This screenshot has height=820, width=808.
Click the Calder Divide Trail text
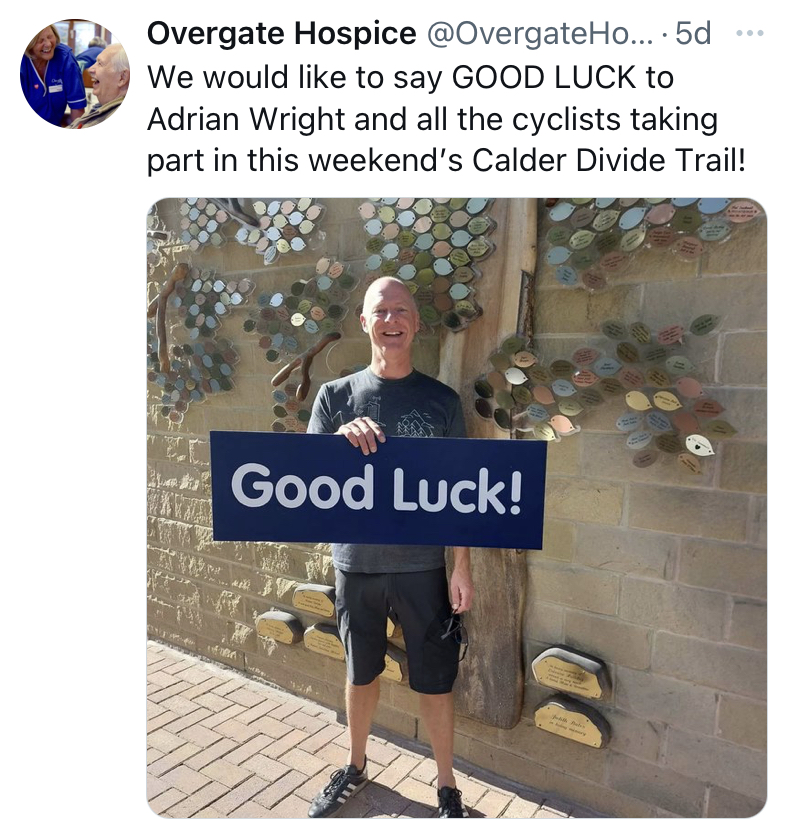(608, 160)
